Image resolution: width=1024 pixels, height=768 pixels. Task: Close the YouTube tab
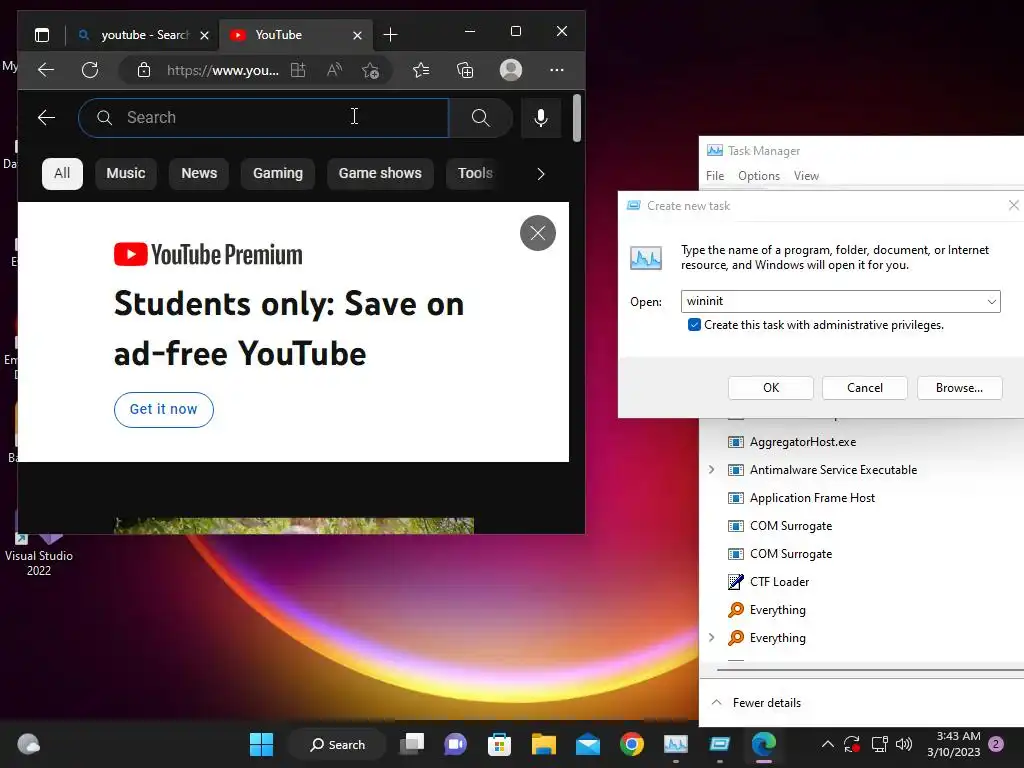[357, 35]
